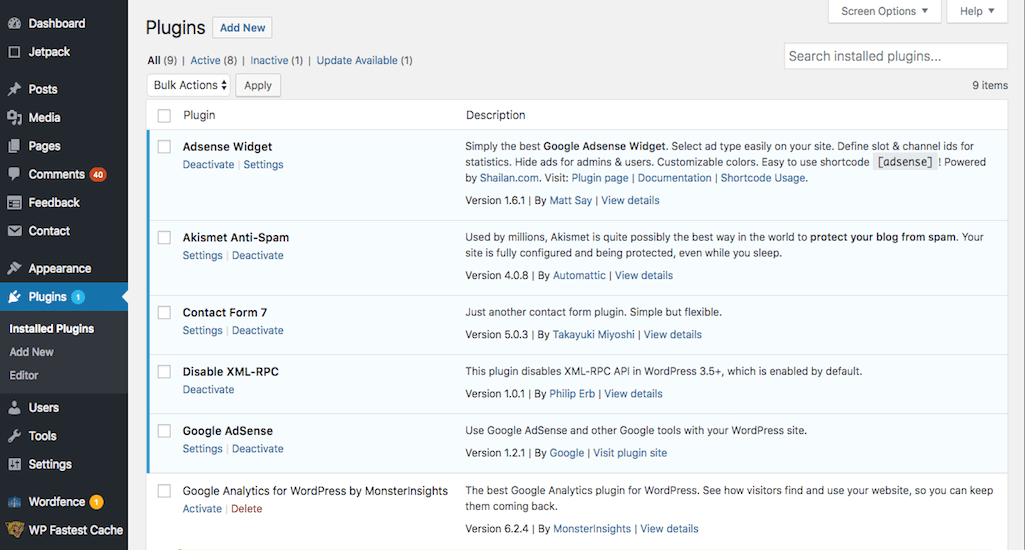Open author Matt Say link
This screenshot has height=550, width=1025.
tap(570, 201)
